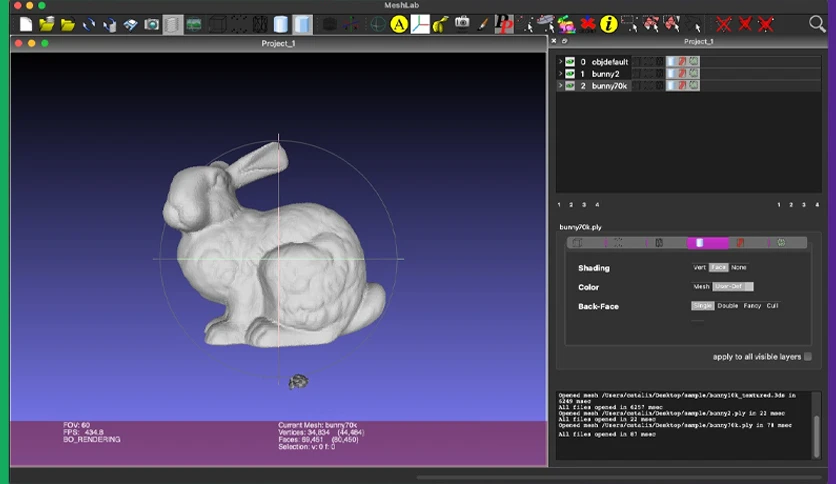
Task: Toggle red selection icon on bunny70k row
Action: [x=682, y=86]
